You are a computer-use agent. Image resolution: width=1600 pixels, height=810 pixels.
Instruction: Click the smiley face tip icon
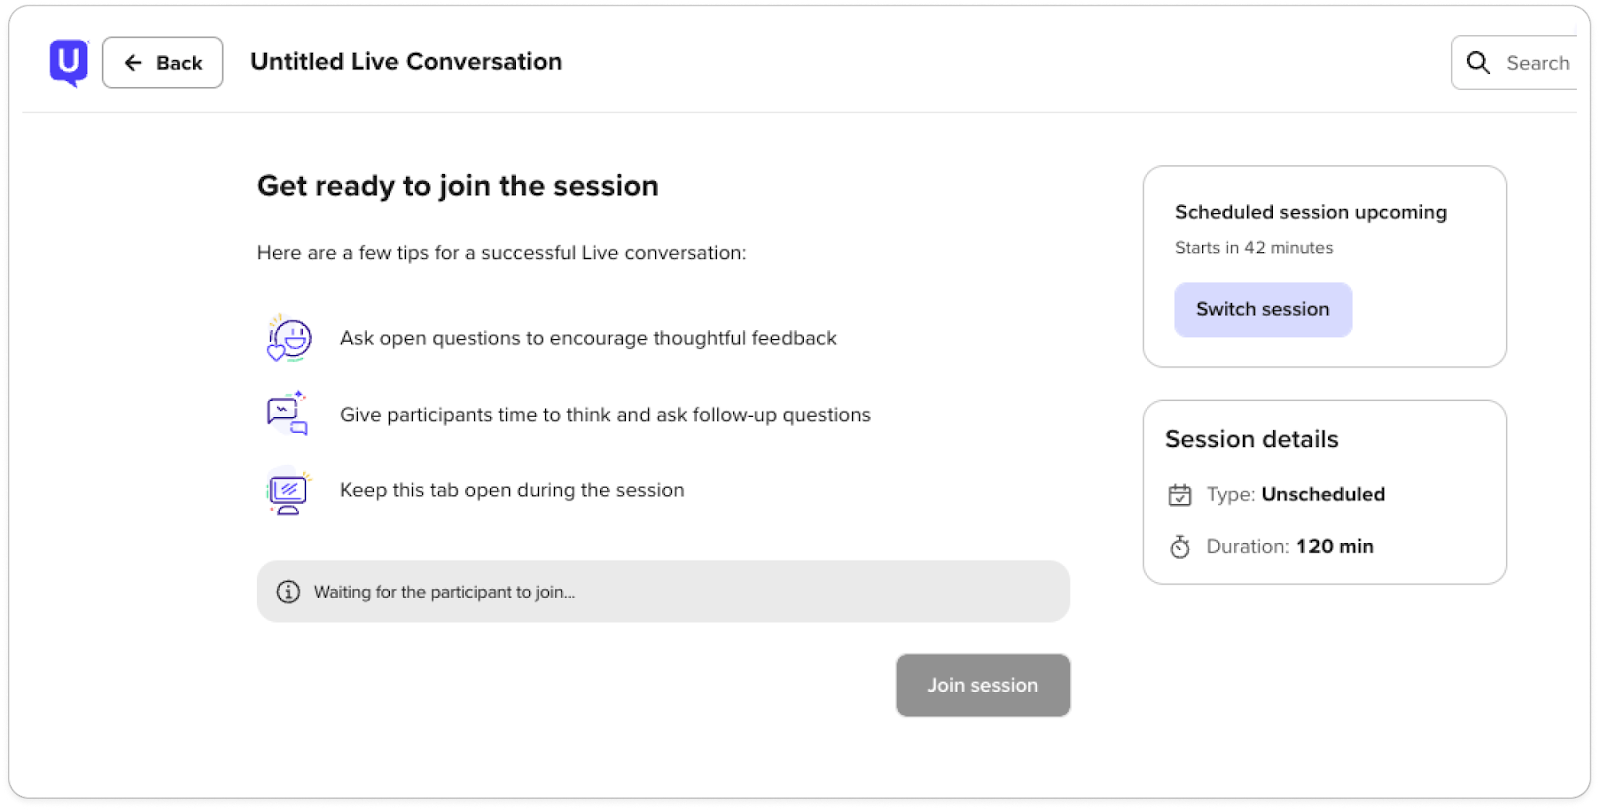(289, 339)
